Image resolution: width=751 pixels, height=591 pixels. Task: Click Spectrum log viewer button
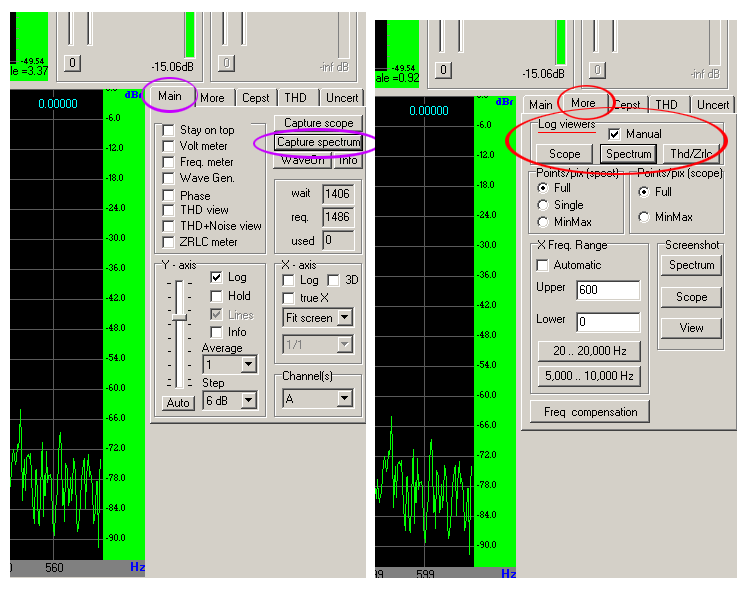coord(628,154)
